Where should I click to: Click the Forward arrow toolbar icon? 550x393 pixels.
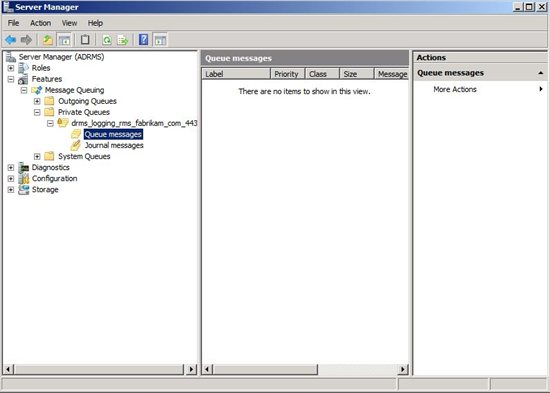click(x=26, y=40)
